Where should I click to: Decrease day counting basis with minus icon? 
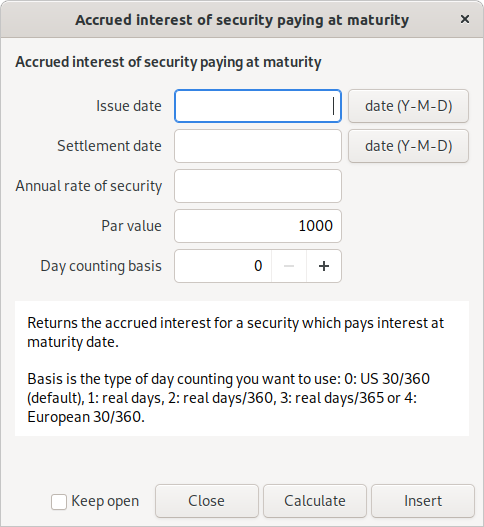pyautogui.click(x=289, y=266)
